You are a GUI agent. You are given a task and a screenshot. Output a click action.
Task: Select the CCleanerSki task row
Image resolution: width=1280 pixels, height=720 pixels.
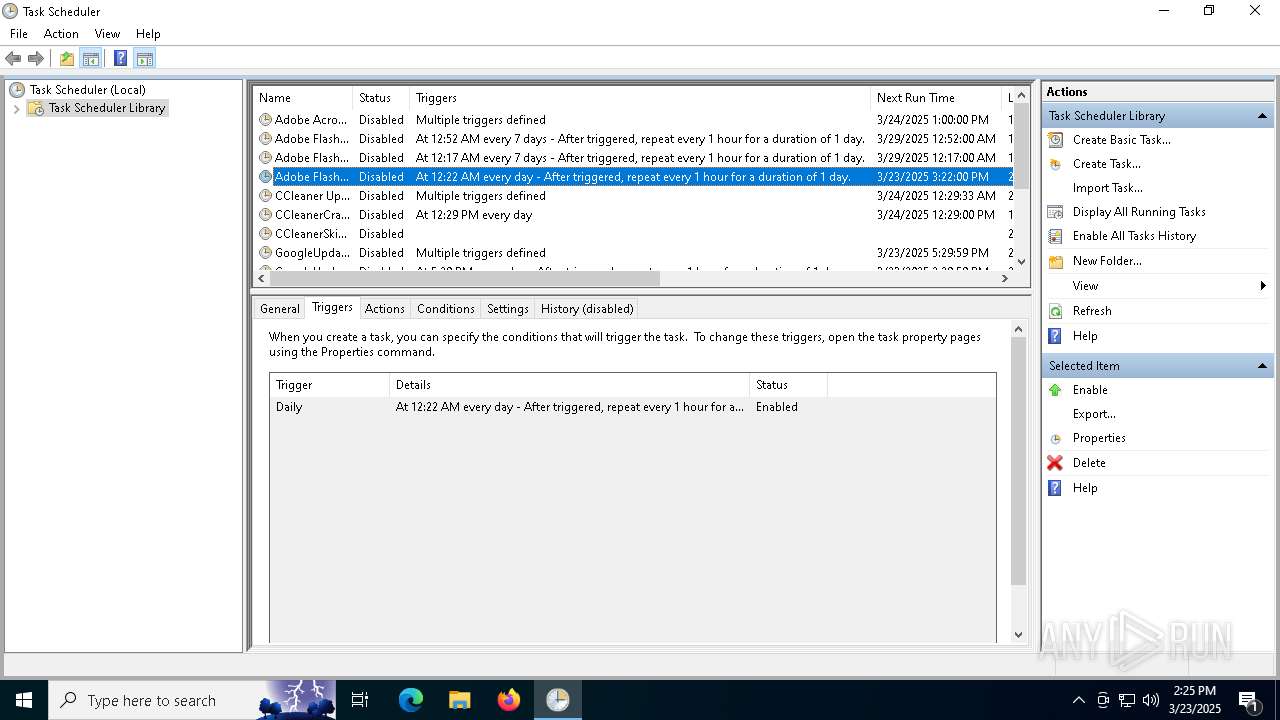point(635,234)
